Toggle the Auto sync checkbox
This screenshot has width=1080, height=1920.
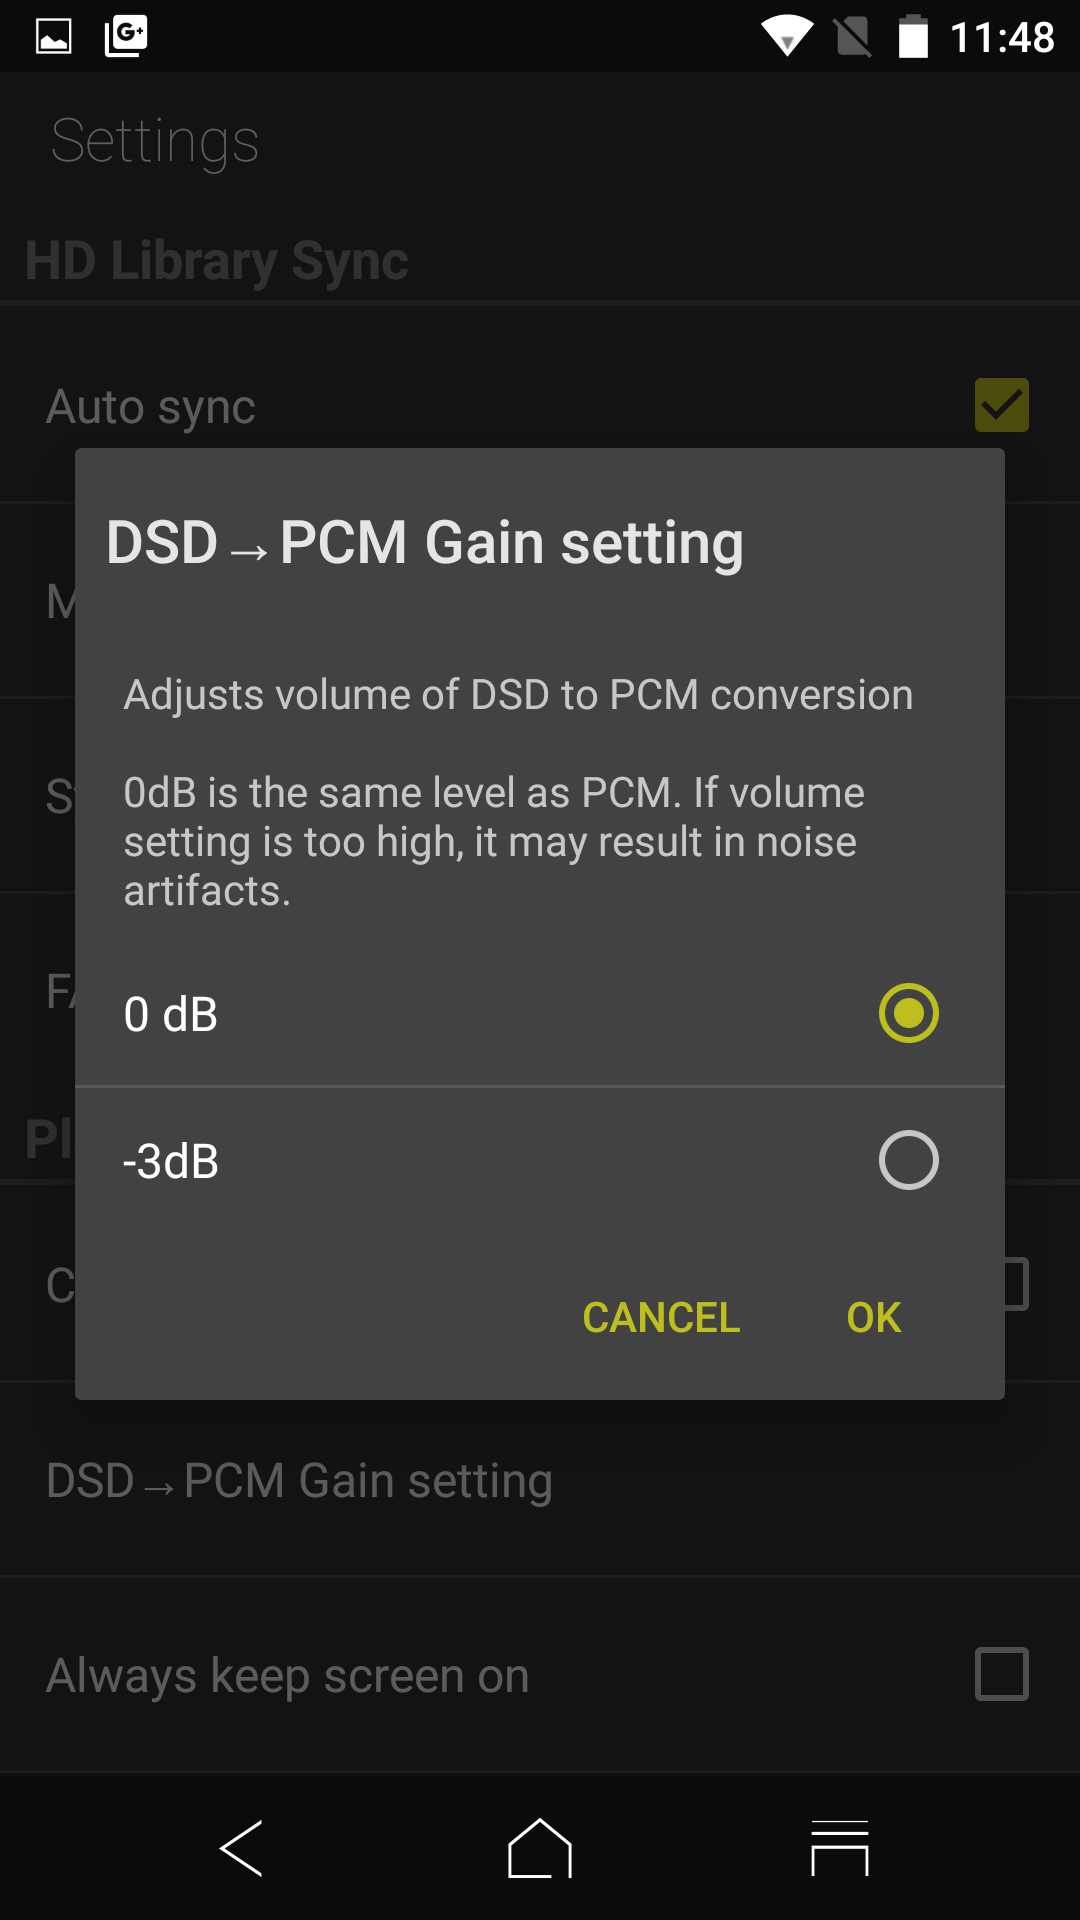[1001, 405]
